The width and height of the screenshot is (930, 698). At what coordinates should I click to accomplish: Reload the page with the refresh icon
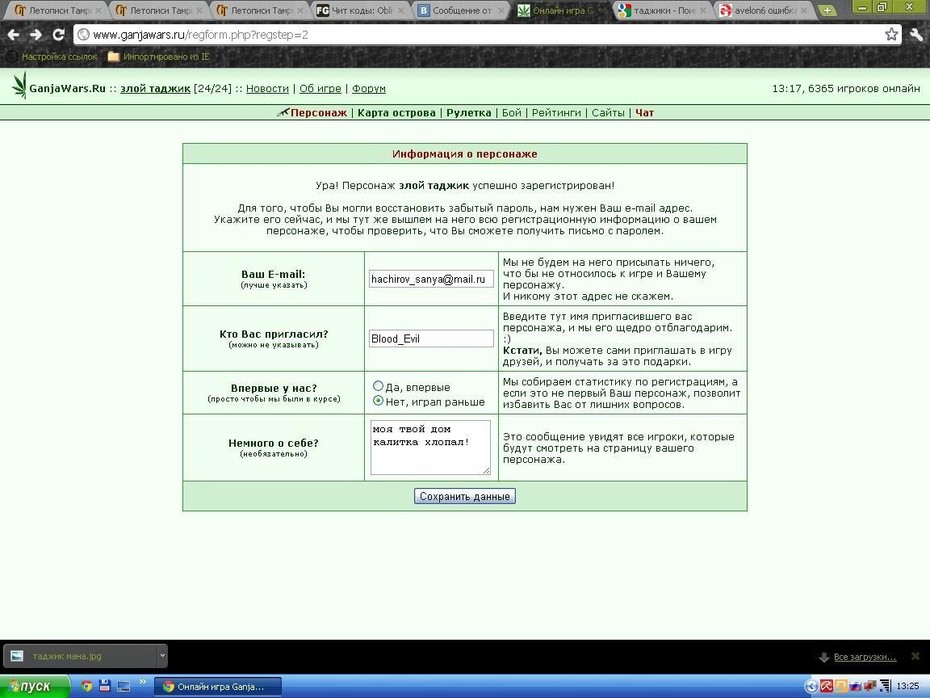click(58, 35)
